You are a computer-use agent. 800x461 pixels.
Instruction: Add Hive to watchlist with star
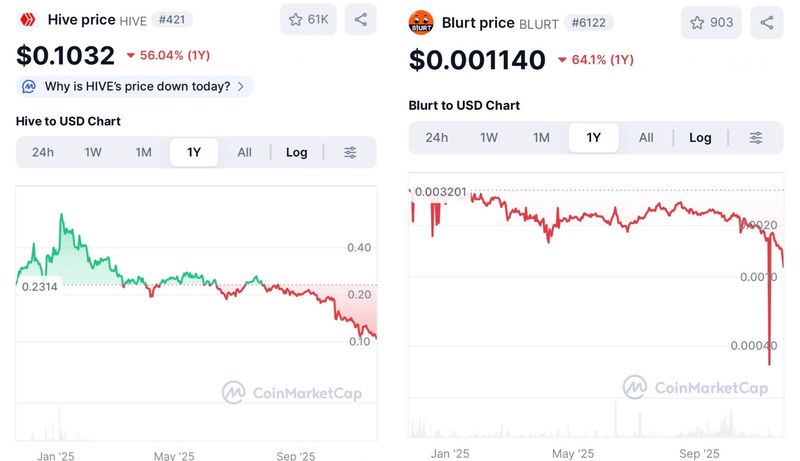pyautogui.click(x=308, y=19)
